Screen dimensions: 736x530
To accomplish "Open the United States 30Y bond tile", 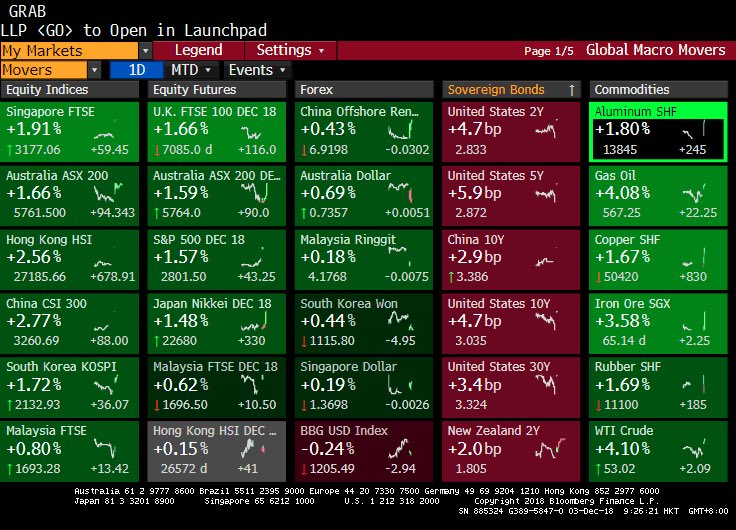I will [511, 387].
